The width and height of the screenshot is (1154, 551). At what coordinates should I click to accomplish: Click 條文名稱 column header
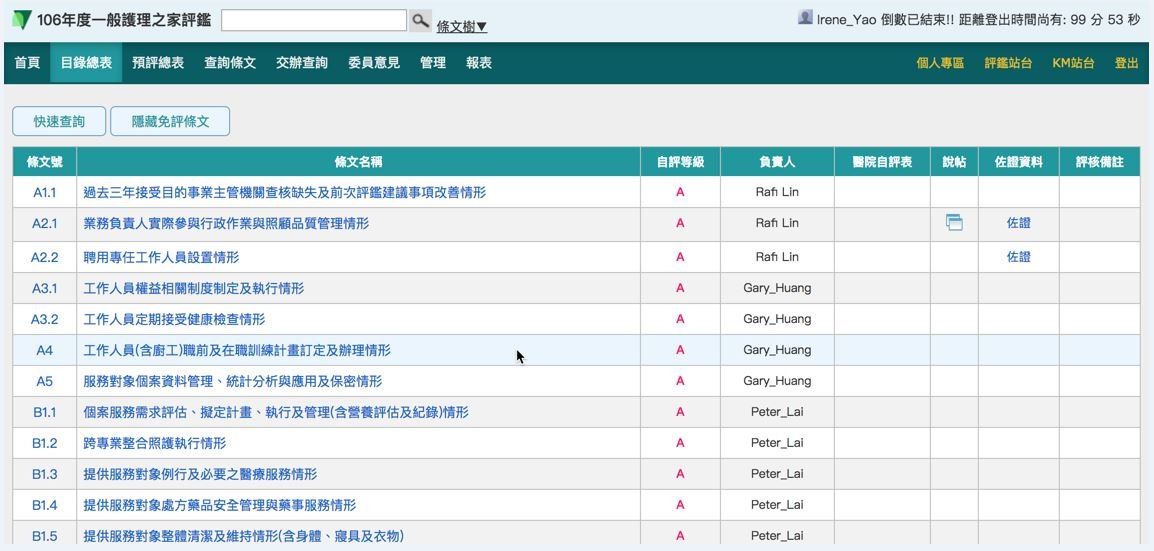[x=358, y=162]
